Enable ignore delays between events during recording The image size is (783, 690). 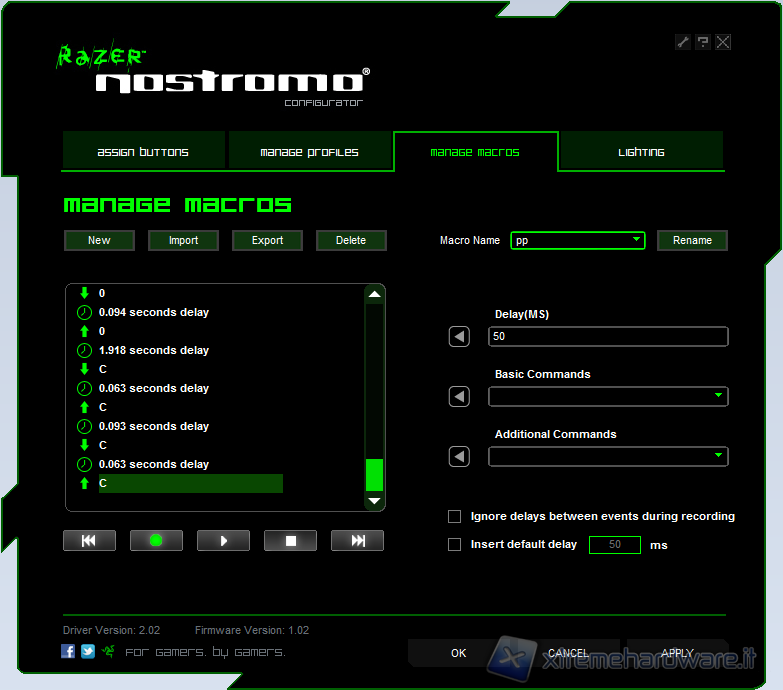coord(455,517)
